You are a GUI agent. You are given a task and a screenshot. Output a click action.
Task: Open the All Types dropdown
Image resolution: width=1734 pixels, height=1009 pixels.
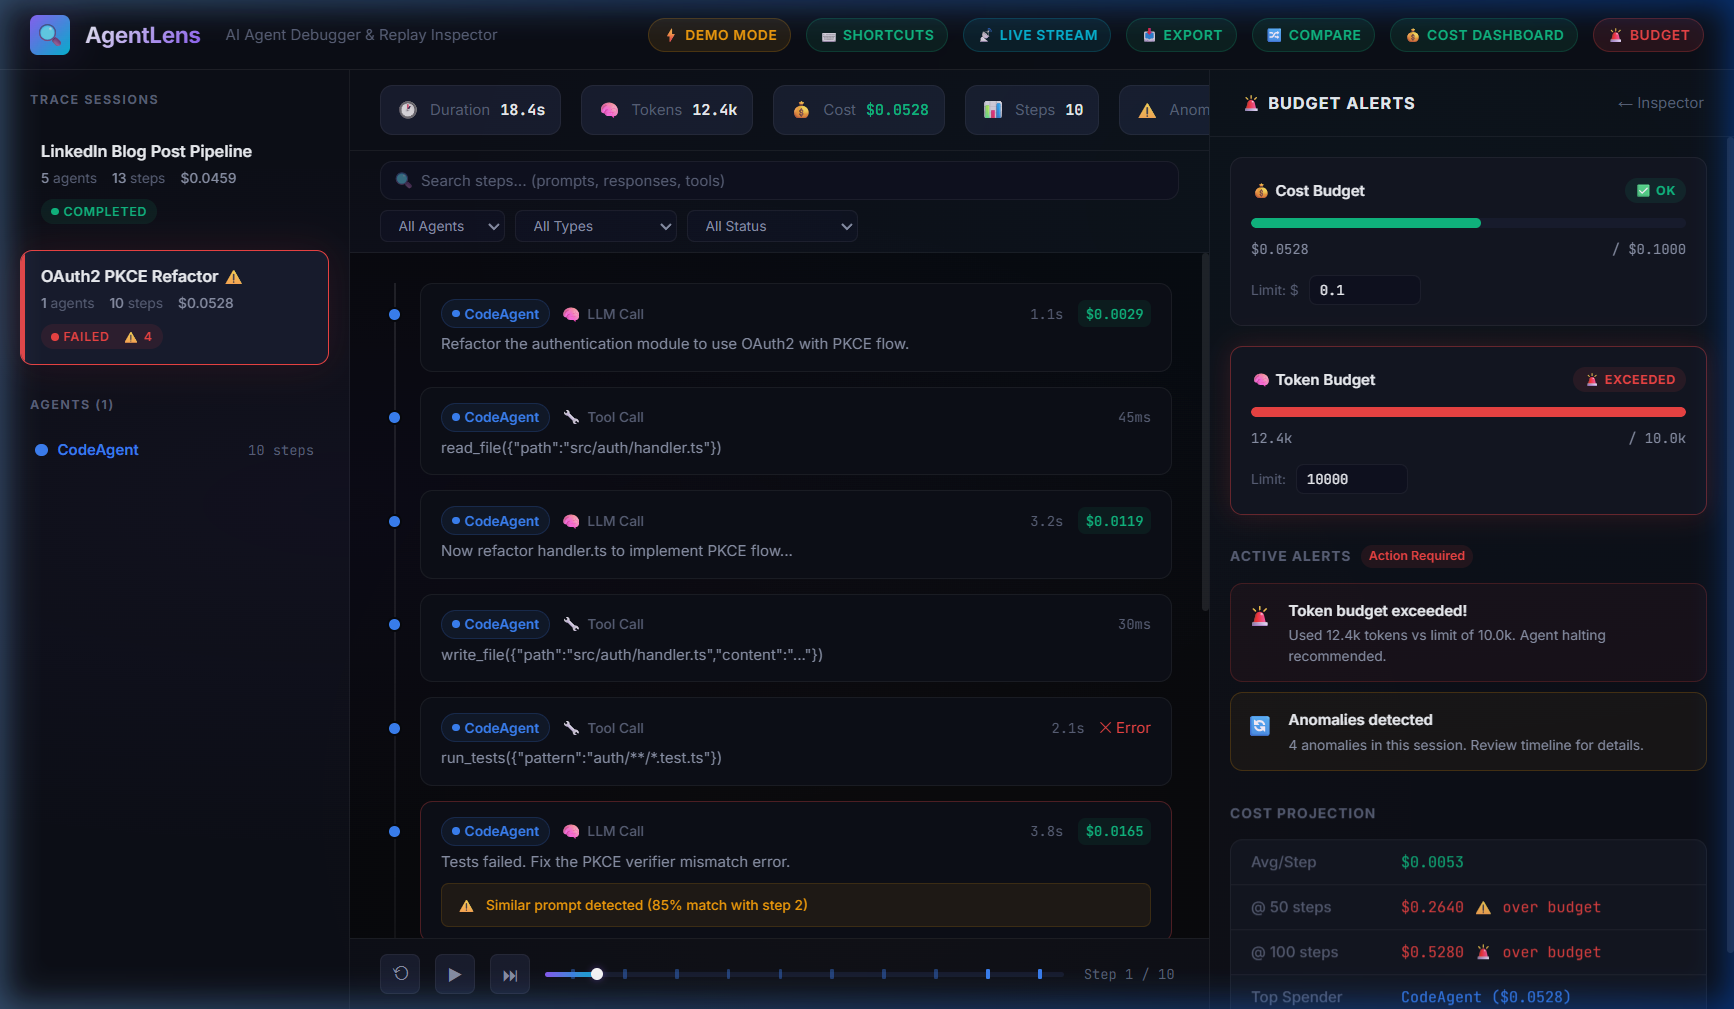pos(596,226)
